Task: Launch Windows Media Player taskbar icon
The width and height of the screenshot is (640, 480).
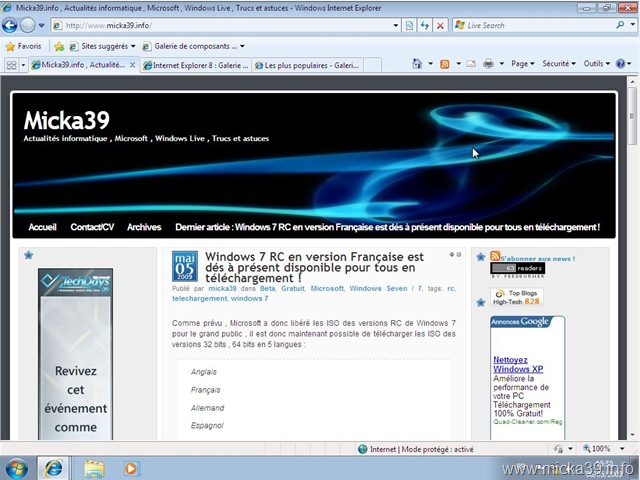Action: tap(131, 468)
